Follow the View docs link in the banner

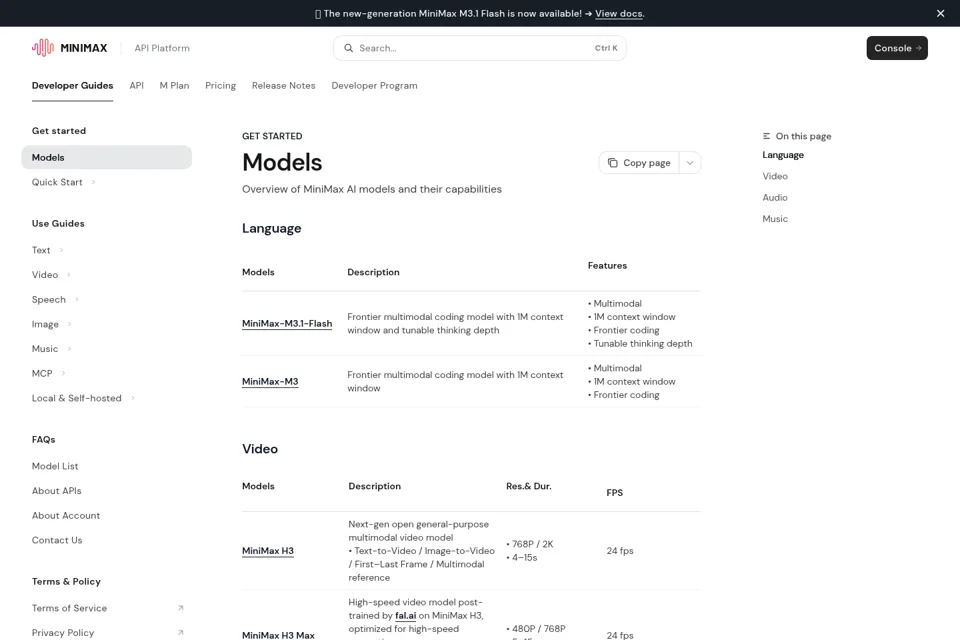pos(619,13)
